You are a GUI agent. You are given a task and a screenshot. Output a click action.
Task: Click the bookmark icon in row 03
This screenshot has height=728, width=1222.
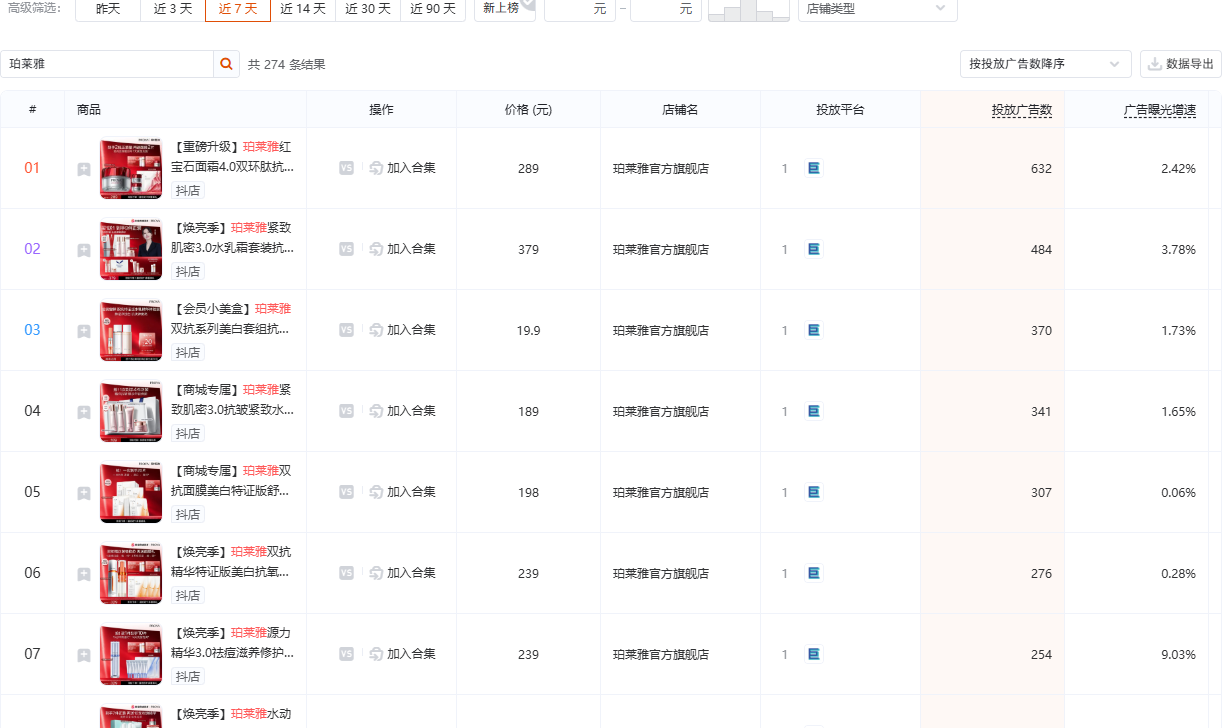(84, 331)
